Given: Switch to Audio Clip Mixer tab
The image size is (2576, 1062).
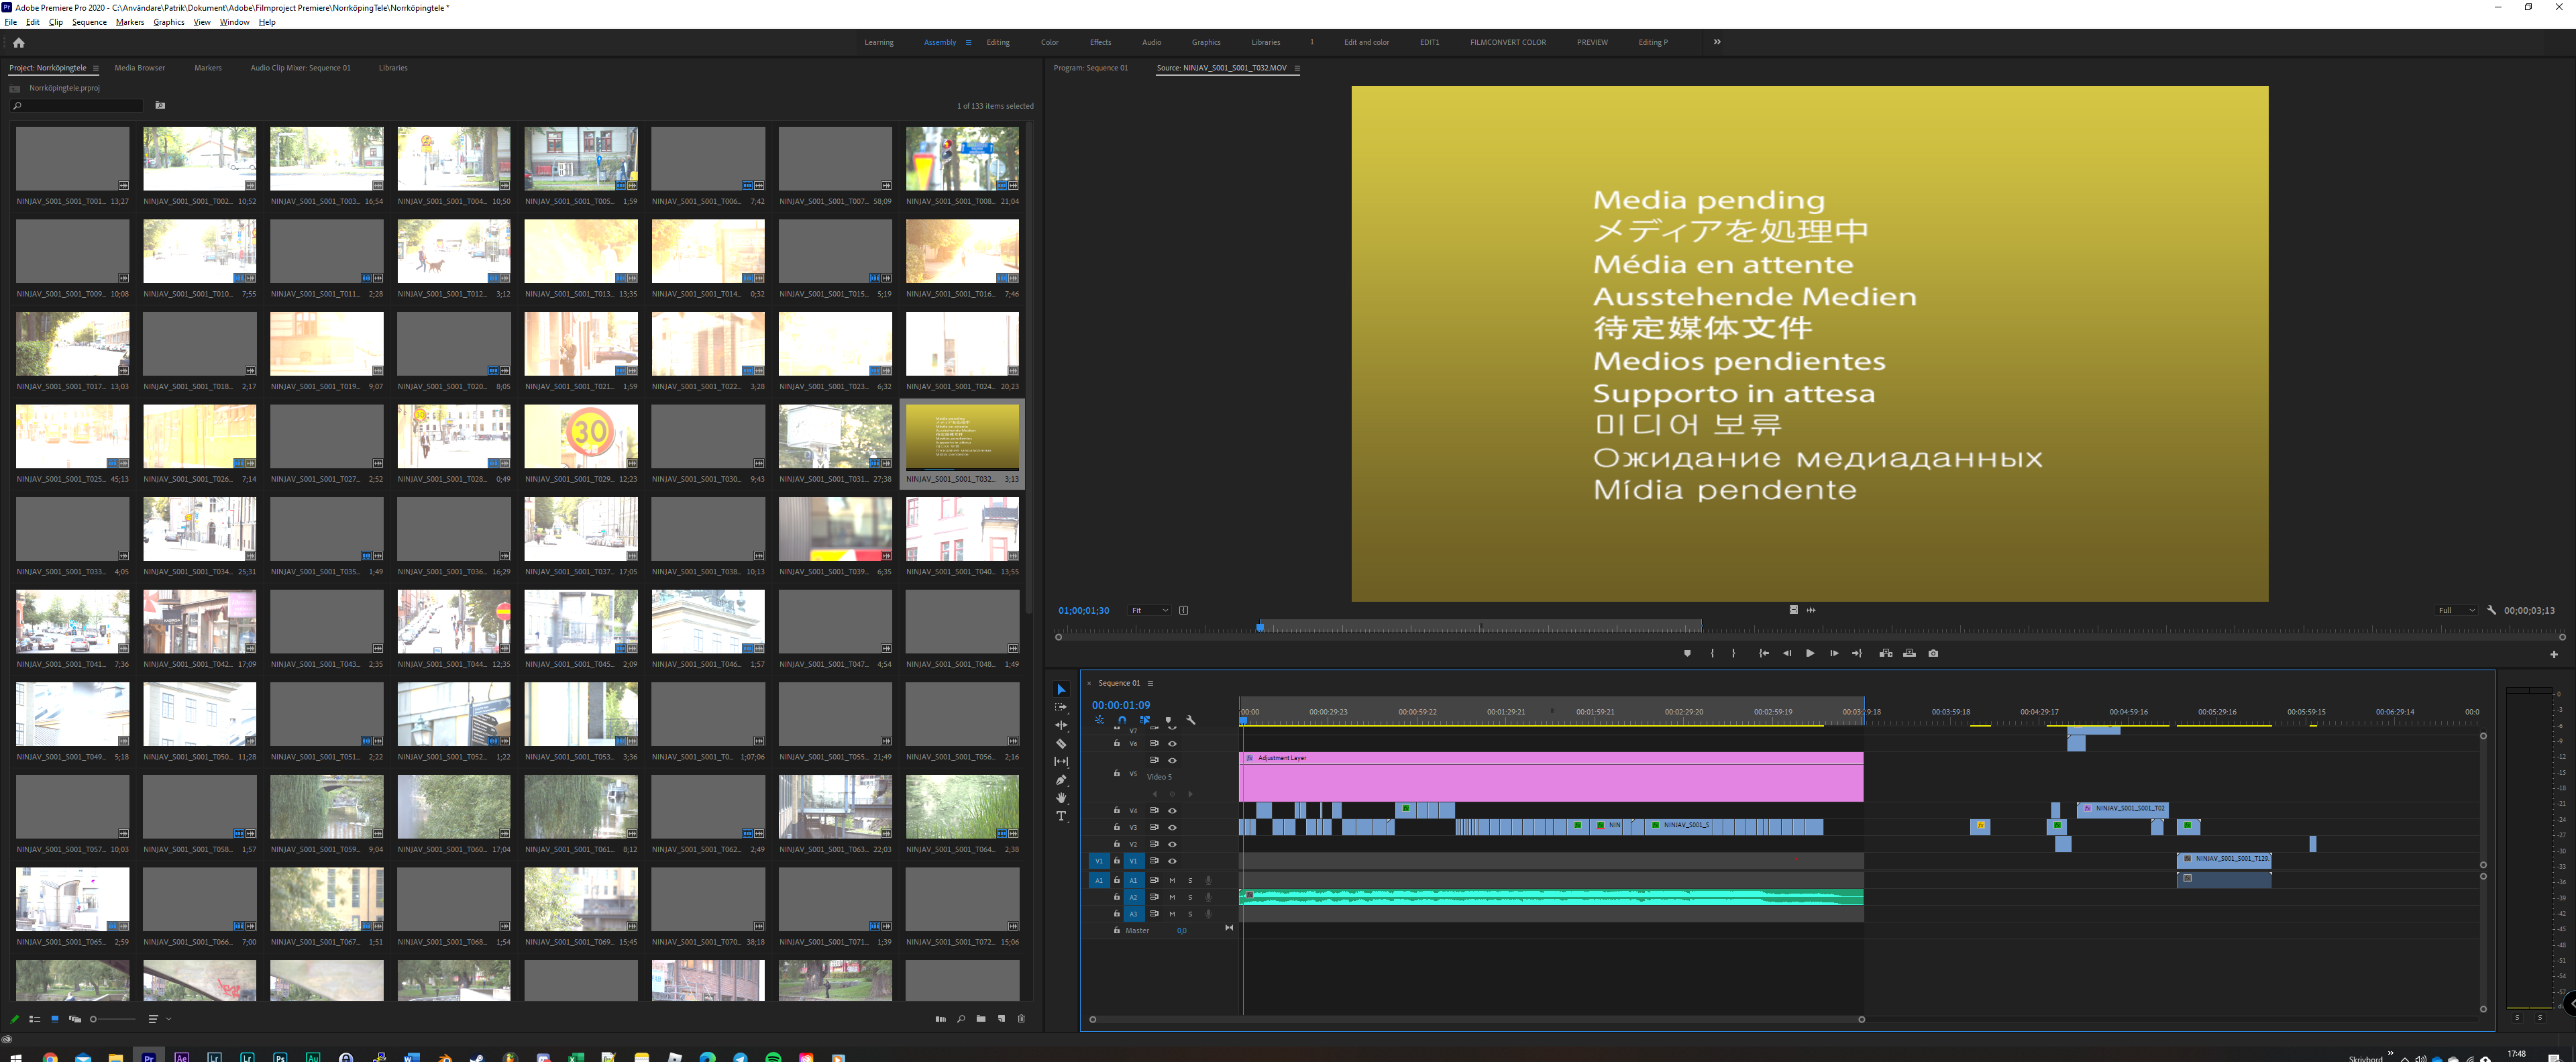Looking at the screenshot, I should click(x=300, y=68).
